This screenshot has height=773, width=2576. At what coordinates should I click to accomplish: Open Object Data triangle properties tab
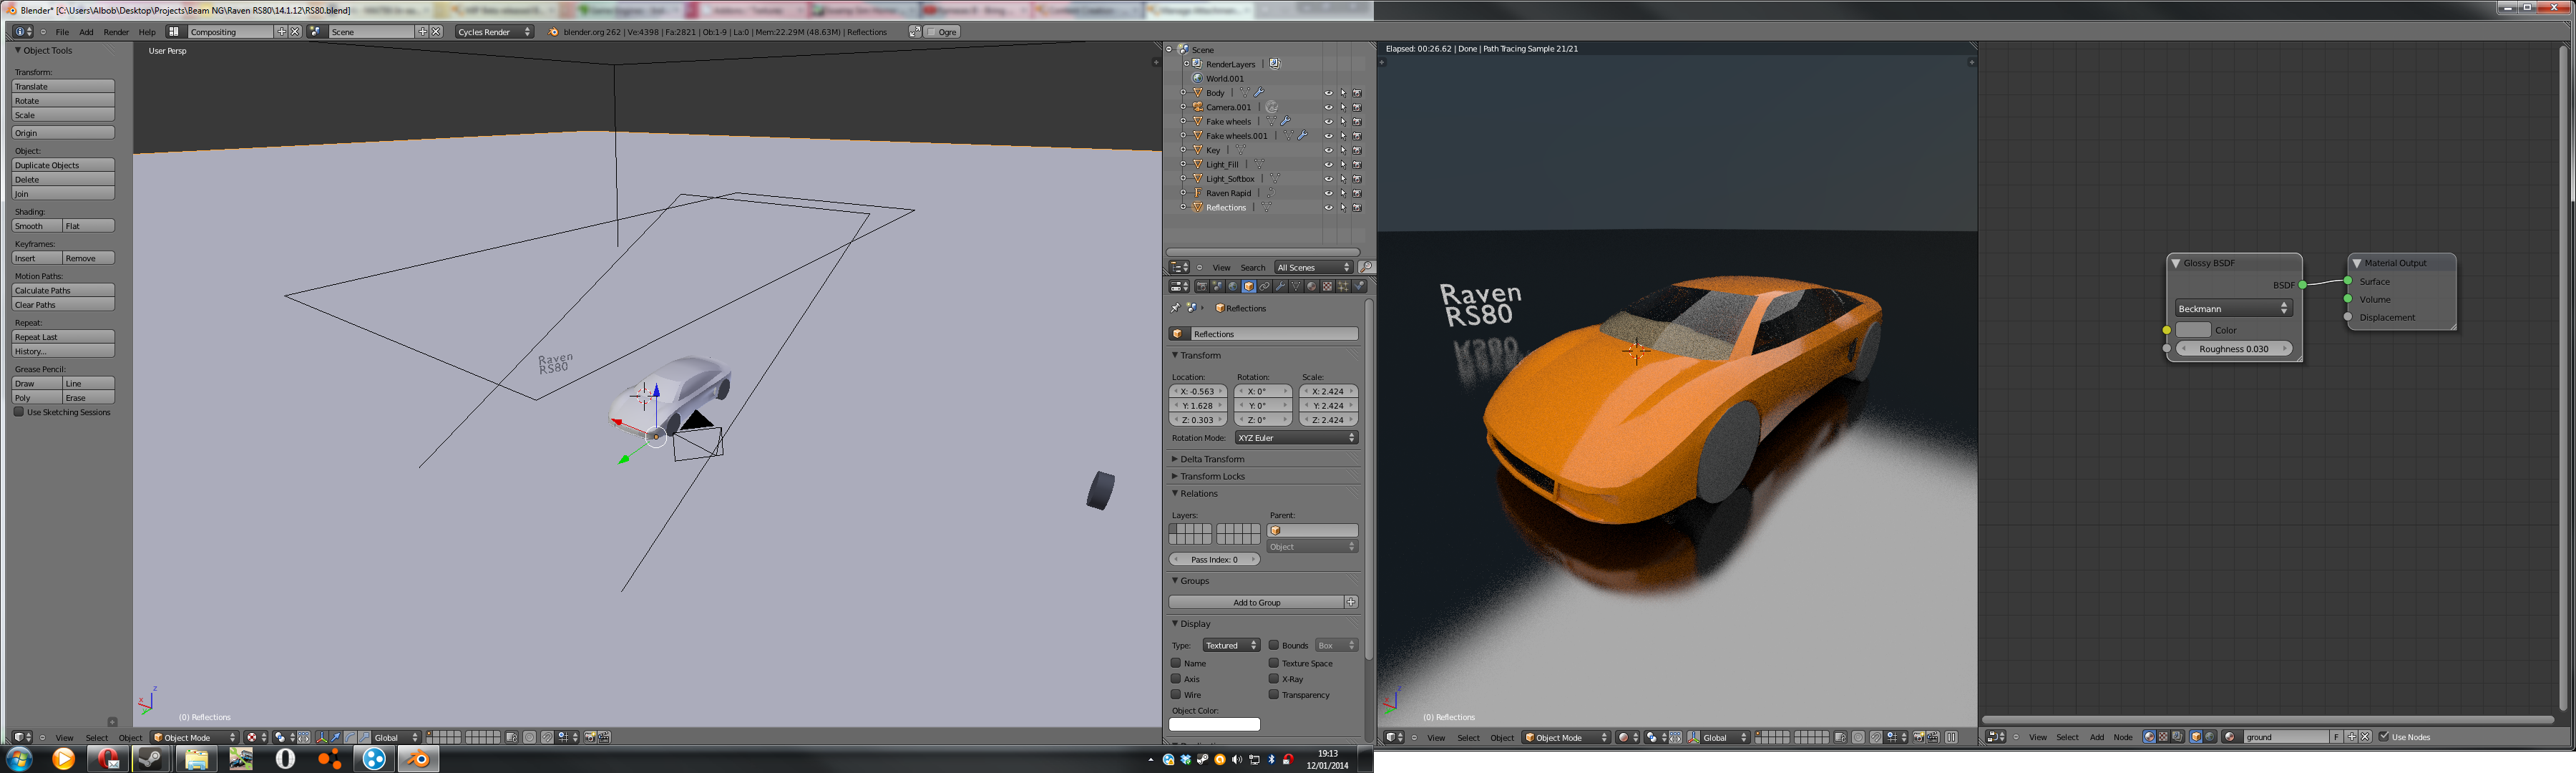click(1296, 286)
